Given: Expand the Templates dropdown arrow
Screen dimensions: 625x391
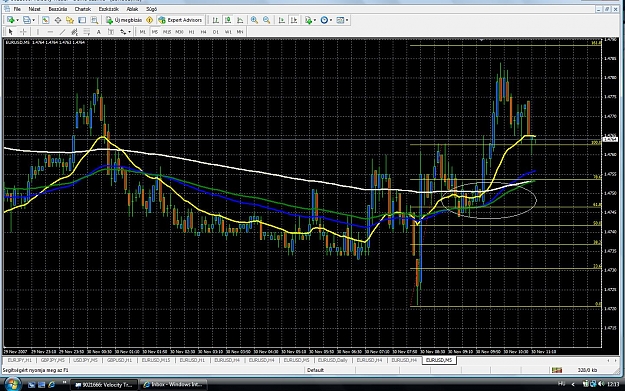Looking at the screenshot, I should pos(347,20).
